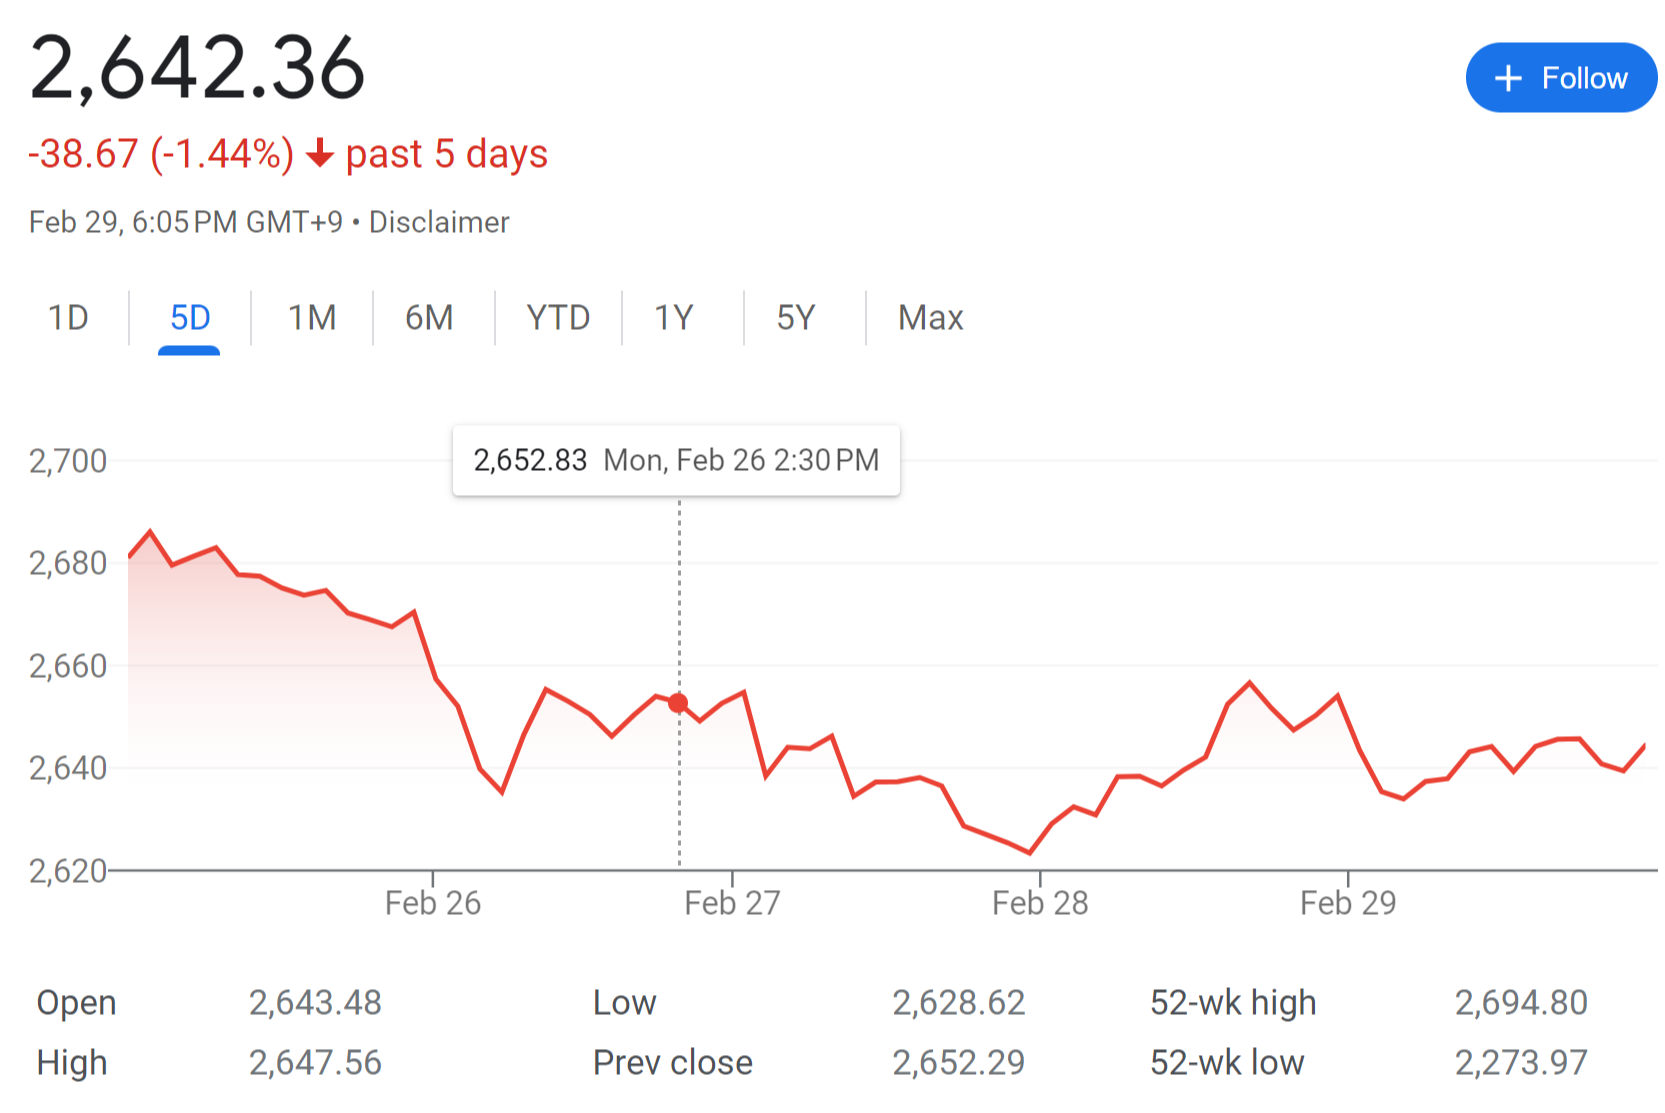The width and height of the screenshot is (1665, 1113).
Task: Select the 5D range tab
Action: (190, 318)
